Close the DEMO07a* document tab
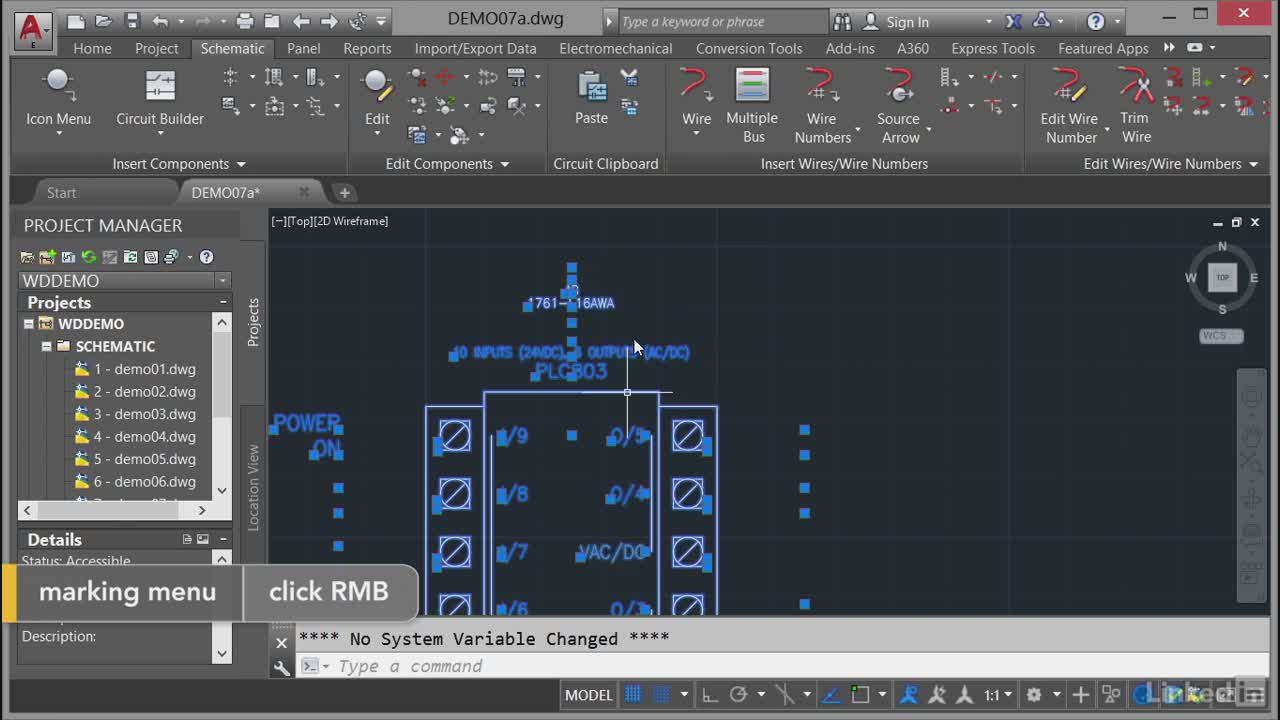The image size is (1280, 720). tap(304, 192)
